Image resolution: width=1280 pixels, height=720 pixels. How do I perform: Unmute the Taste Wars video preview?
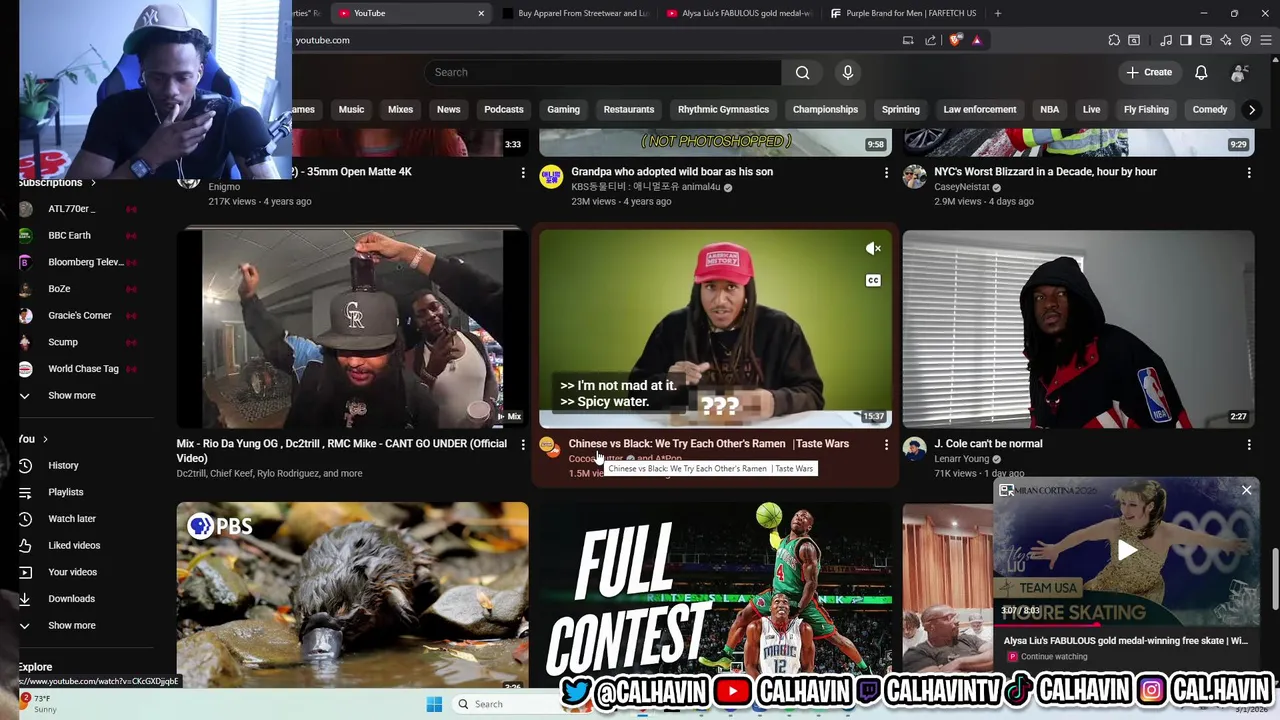[873, 248]
